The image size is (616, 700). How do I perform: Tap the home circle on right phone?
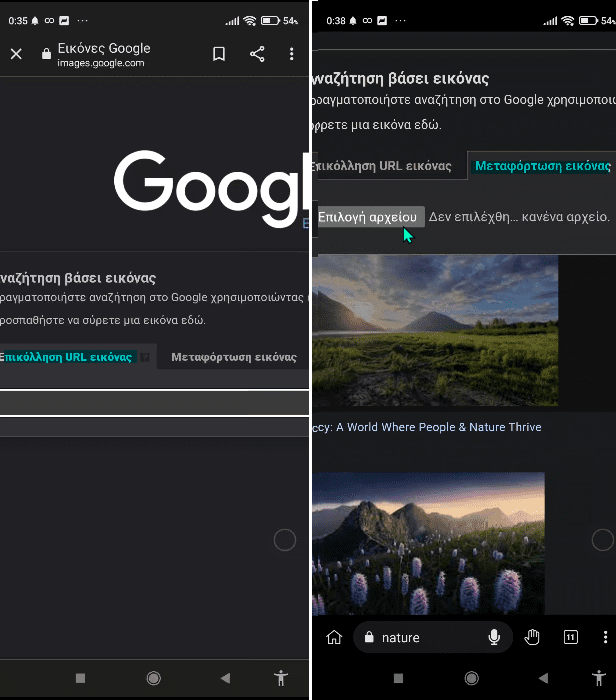coord(471,679)
